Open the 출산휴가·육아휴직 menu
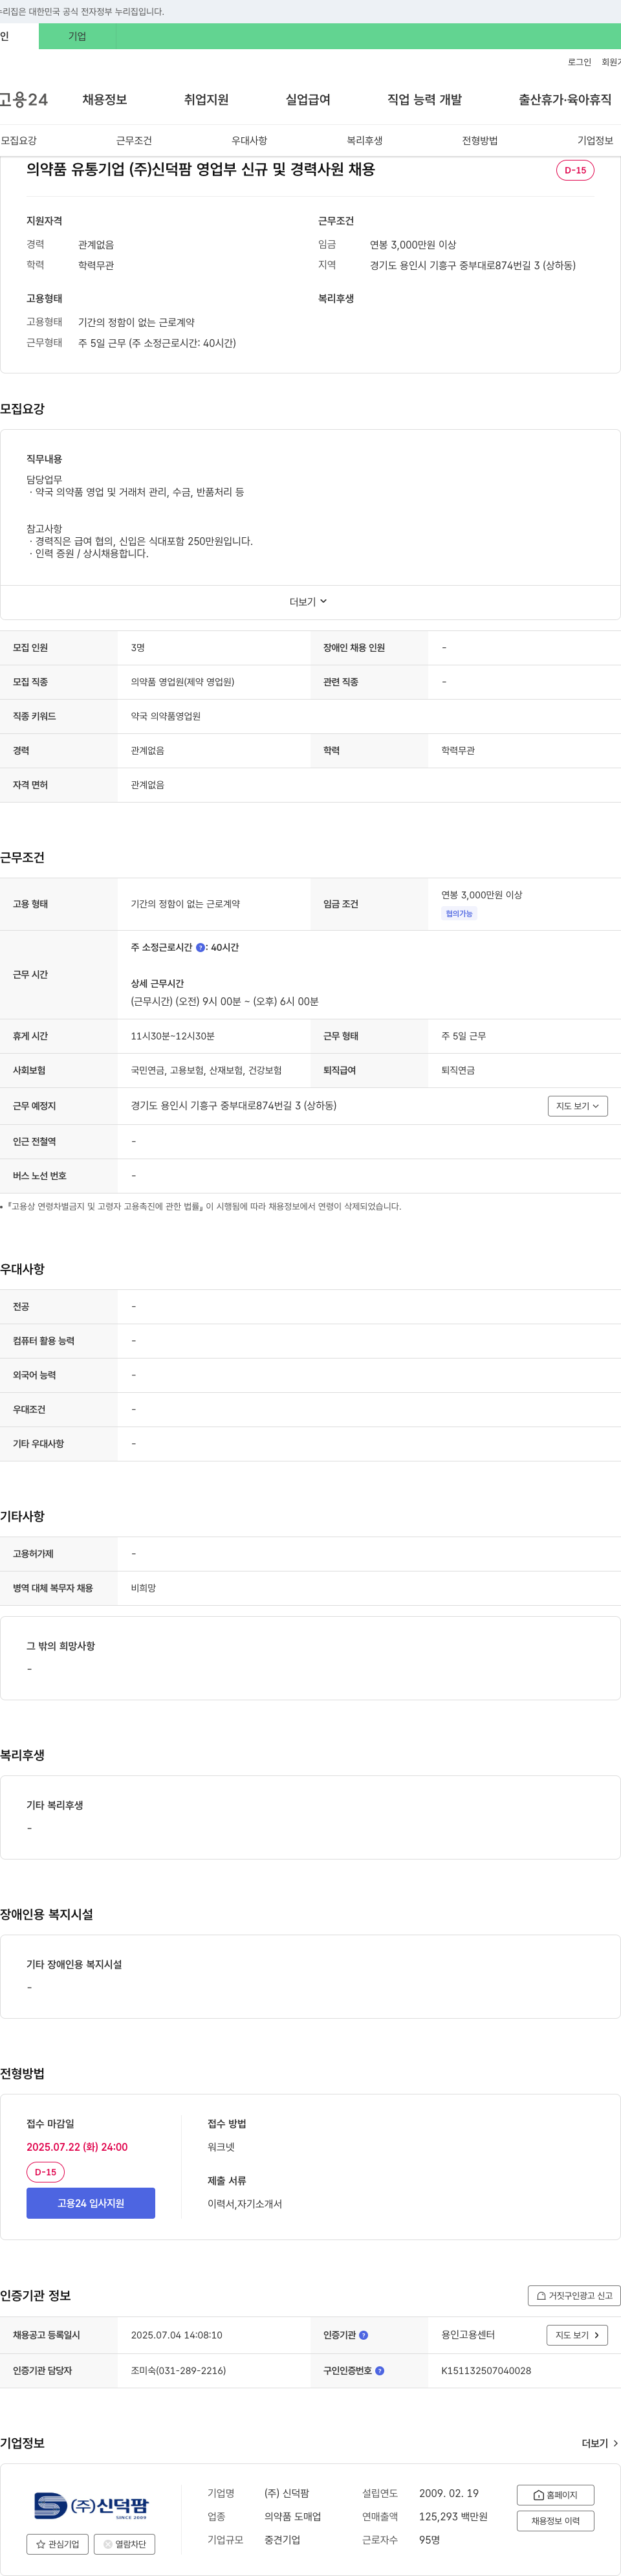This screenshot has width=621, height=2576. click(x=565, y=99)
